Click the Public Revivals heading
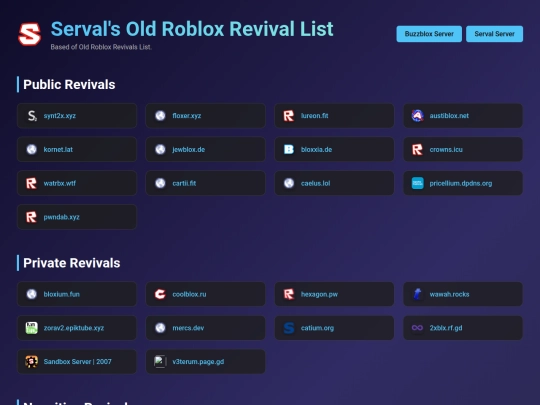This screenshot has height=405, width=540. tap(69, 85)
